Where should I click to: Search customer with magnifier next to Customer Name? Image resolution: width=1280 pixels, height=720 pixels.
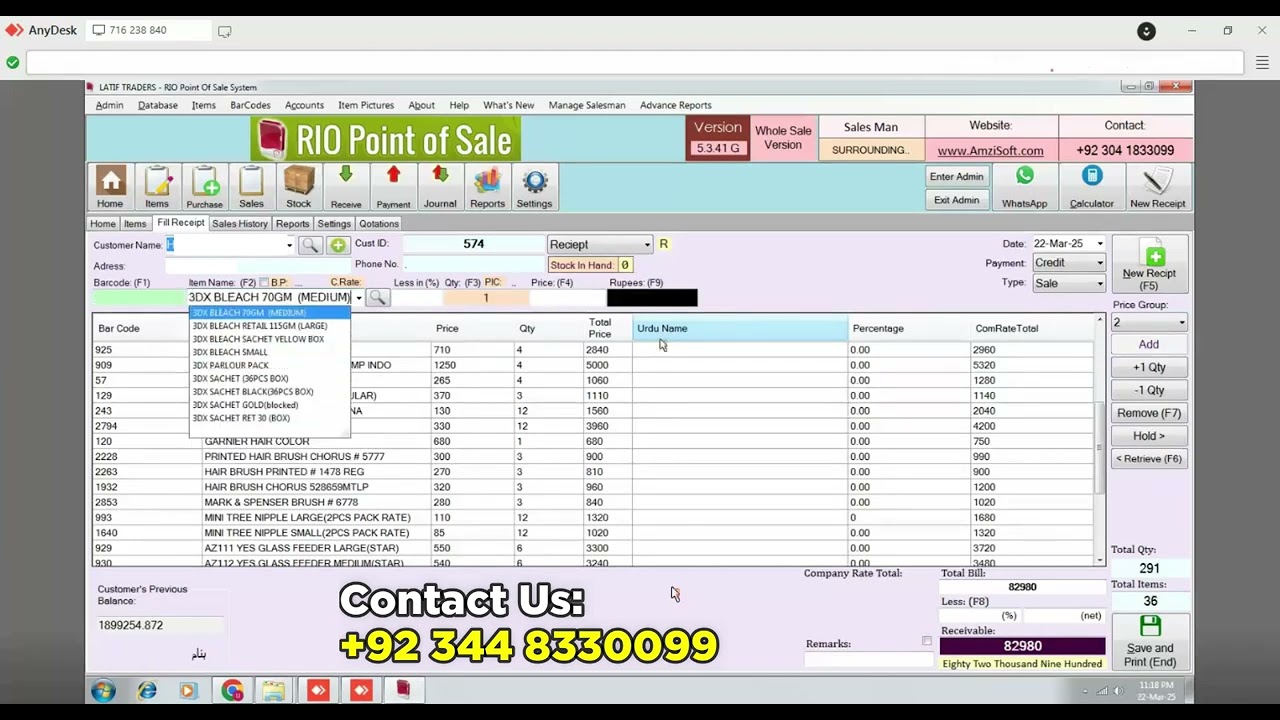[x=310, y=245]
